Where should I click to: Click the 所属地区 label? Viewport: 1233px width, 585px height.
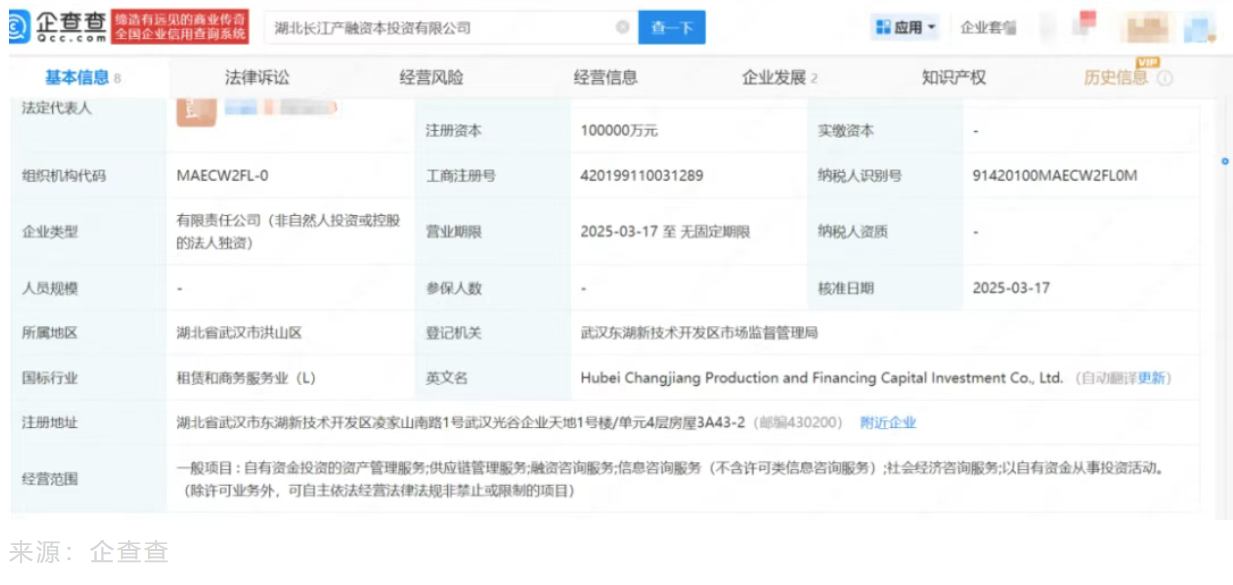50,333
